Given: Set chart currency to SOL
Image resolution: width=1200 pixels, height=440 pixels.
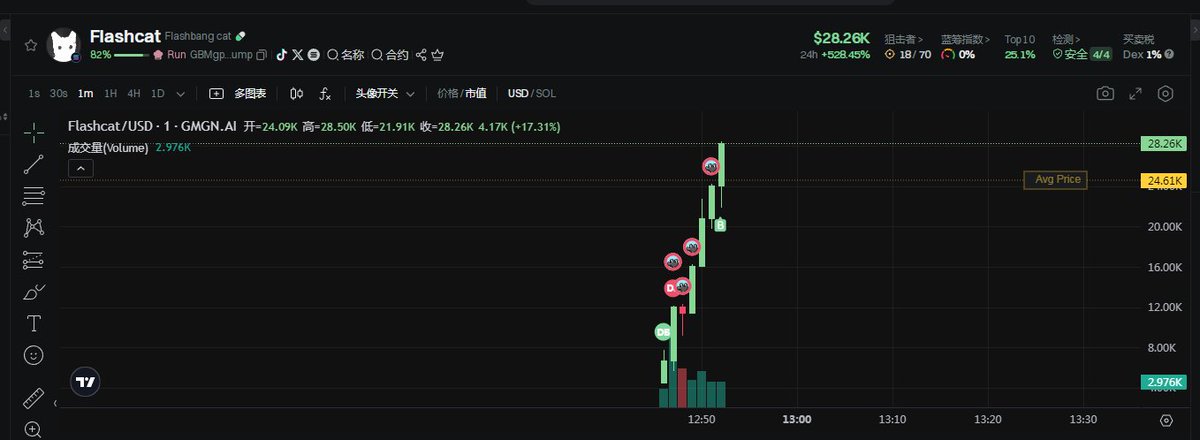Looking at the screenshot, I should tap(545, 93).
